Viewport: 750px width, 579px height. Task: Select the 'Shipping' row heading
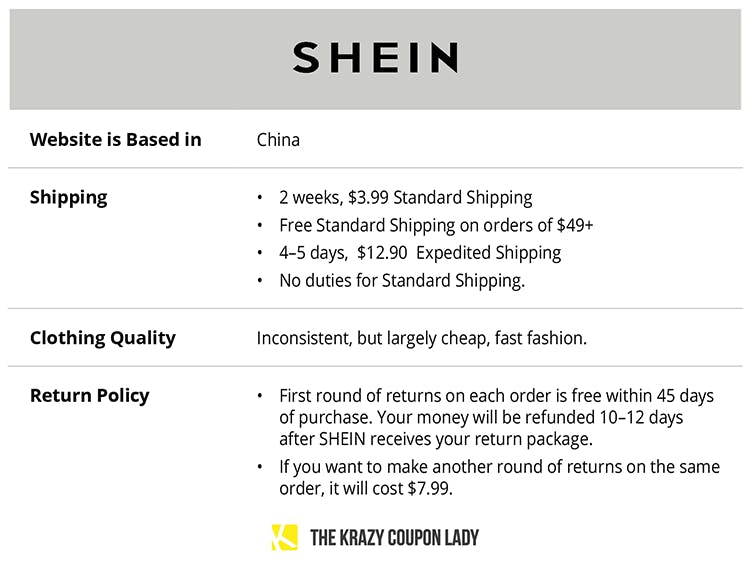[68, 197]
